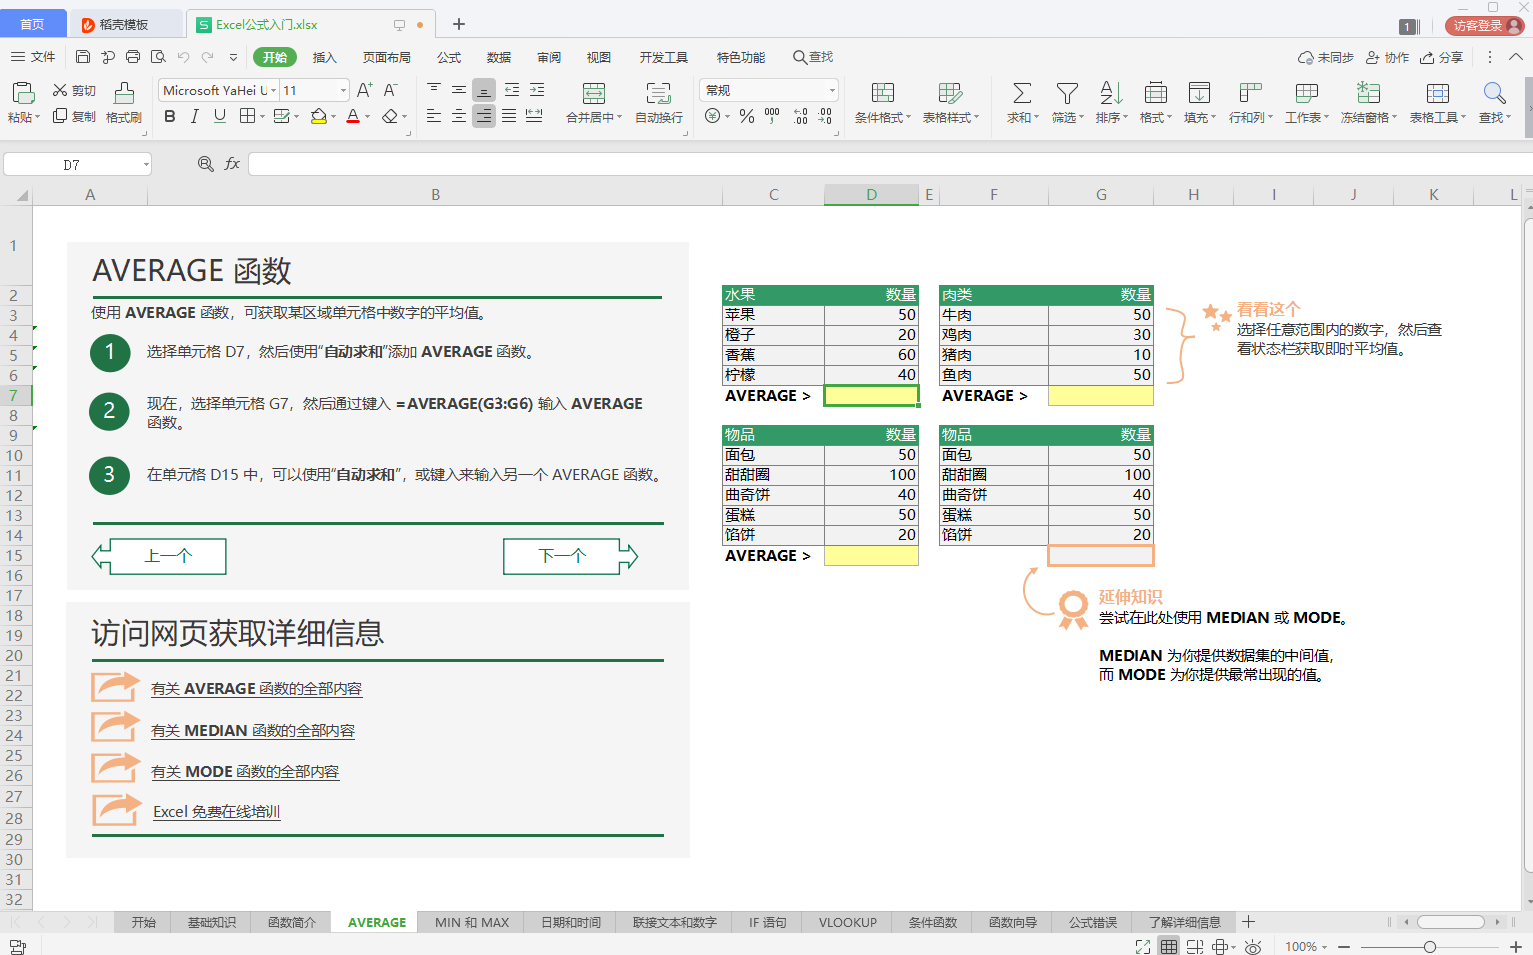Select the Format Painter (格式刷) tool
1533x955 pixels.
click(x=124, y=103)
